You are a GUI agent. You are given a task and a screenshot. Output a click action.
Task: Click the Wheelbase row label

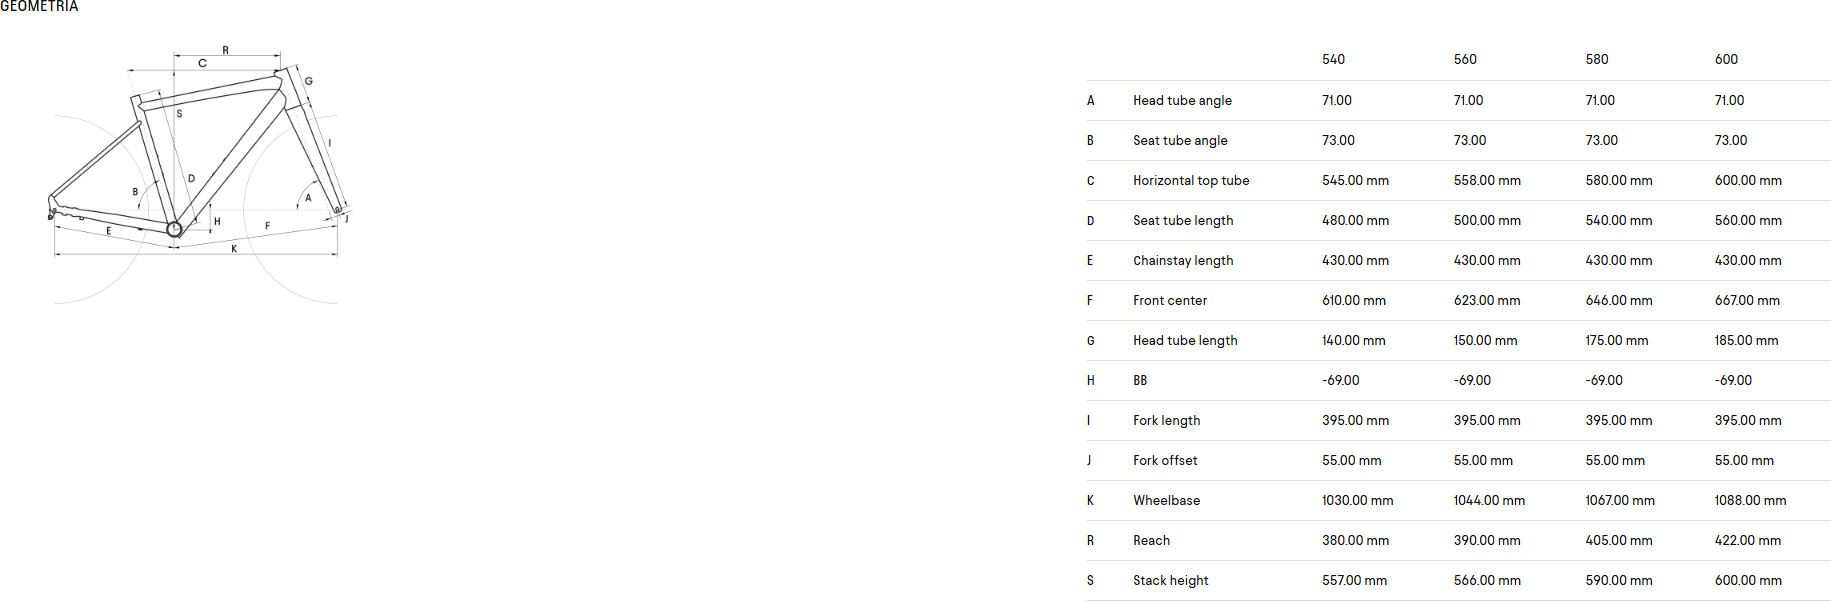tap(1166, 501)
